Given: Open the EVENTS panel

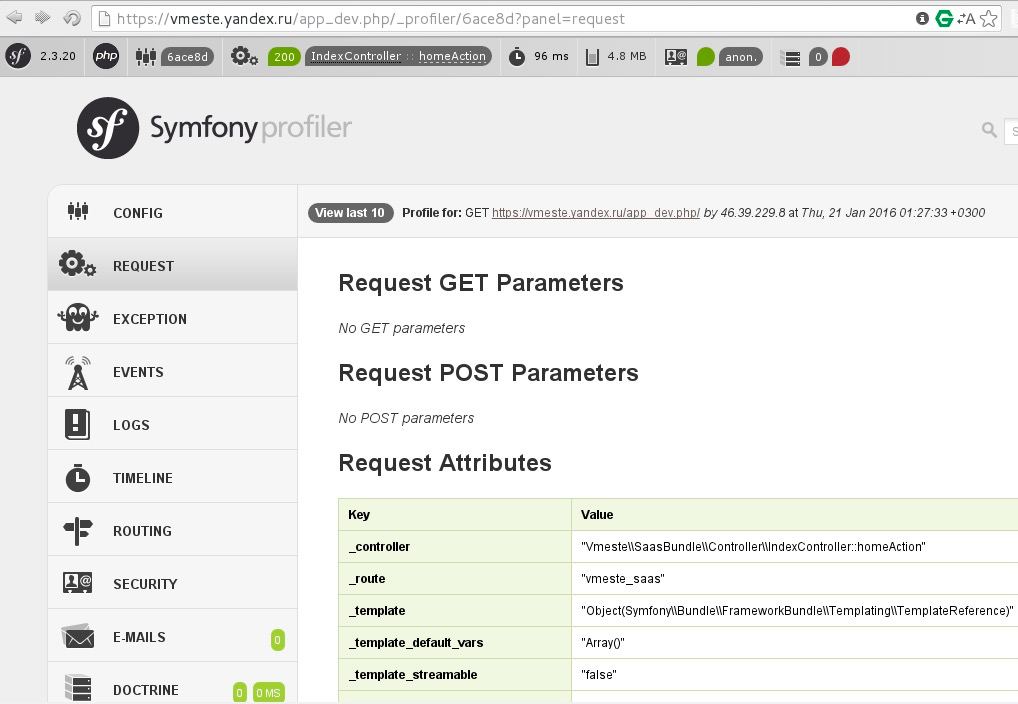Looking at the screenshot, I should pyautogui.click(x=173, y=371).
